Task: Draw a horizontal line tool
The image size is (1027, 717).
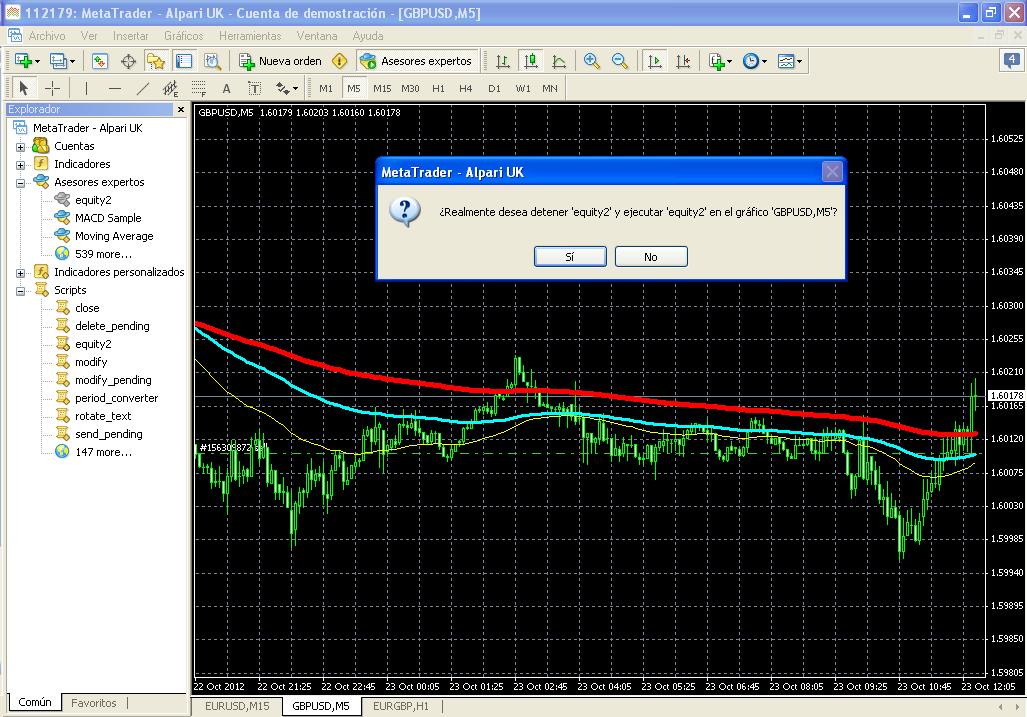Action: point(114,88)
